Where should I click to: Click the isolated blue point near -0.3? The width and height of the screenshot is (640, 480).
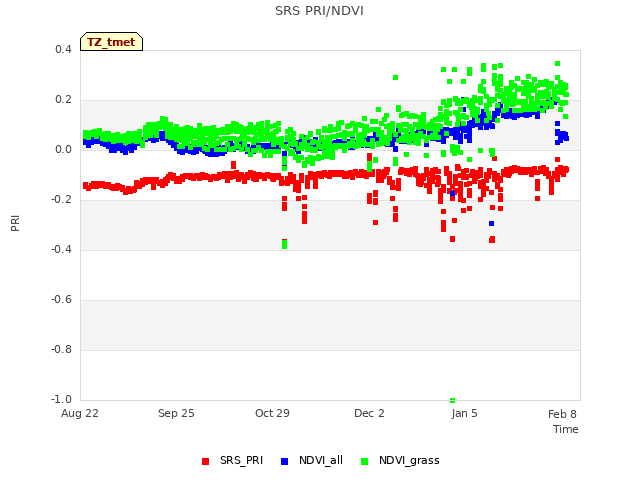pyautogui.click(x=491, y=223)
